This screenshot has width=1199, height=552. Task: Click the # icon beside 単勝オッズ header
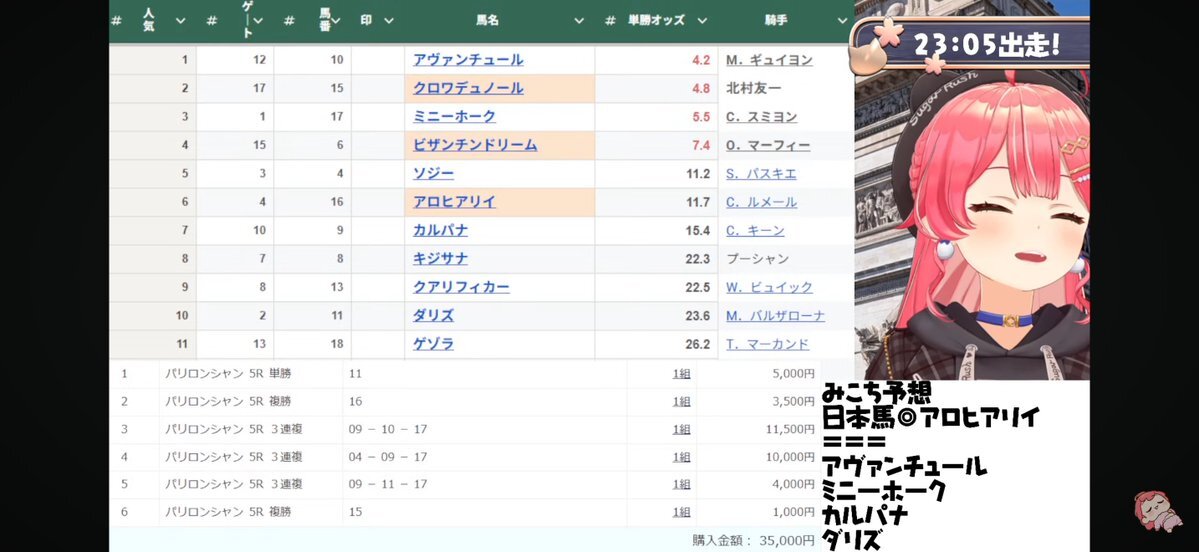[x=610, y=21]
